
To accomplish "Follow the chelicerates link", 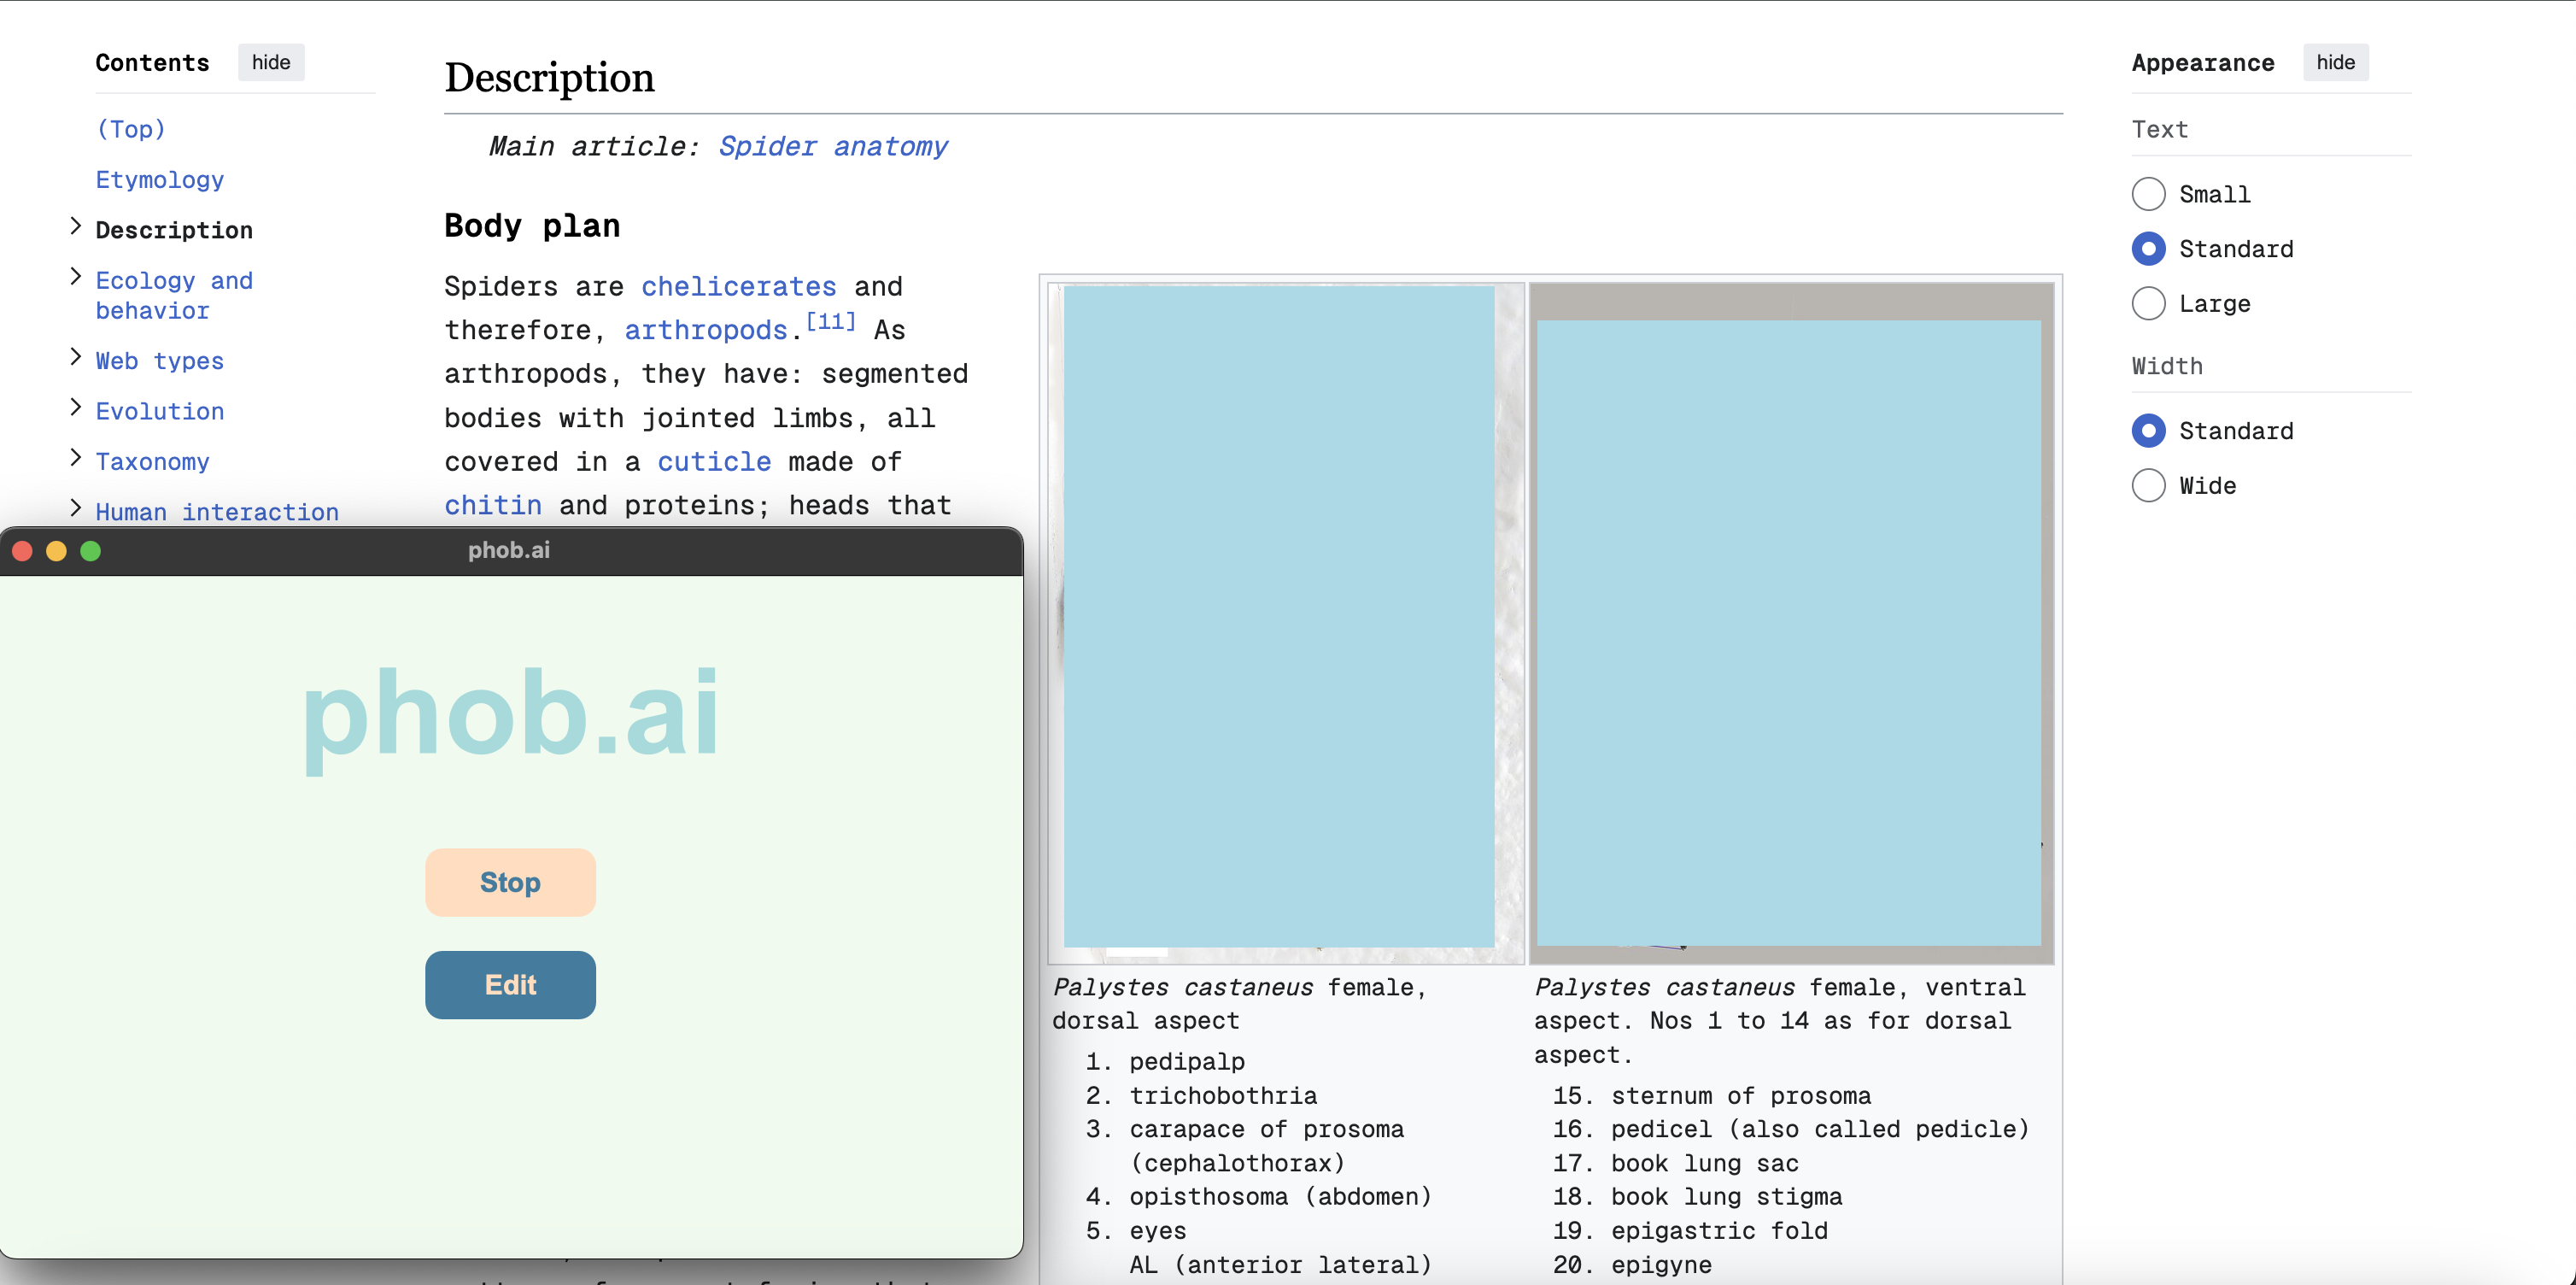I will pyautogui.click(x=738, y=287).
